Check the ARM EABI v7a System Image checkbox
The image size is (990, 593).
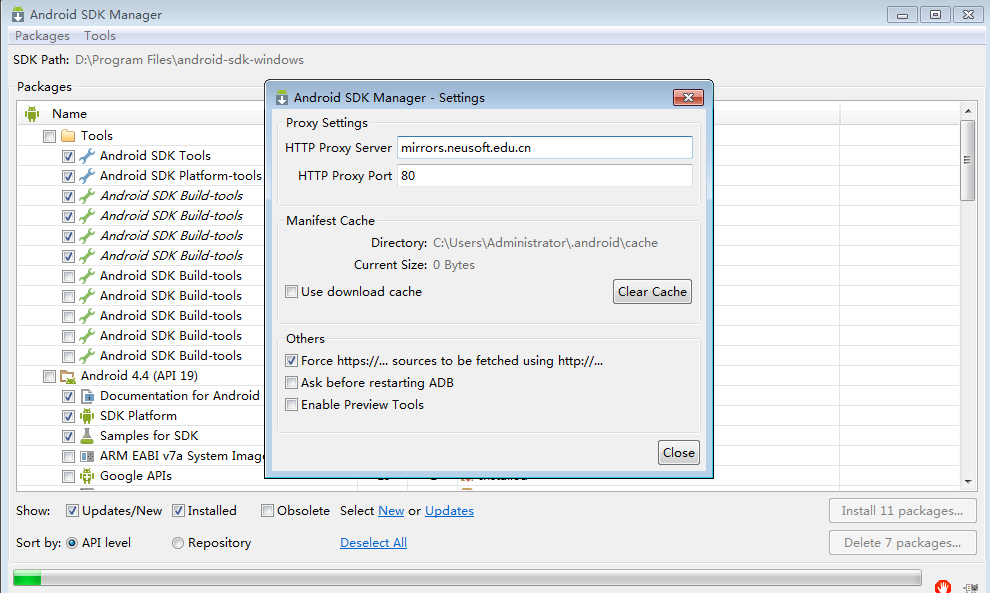pyautogui.click(x=68, y=457)
